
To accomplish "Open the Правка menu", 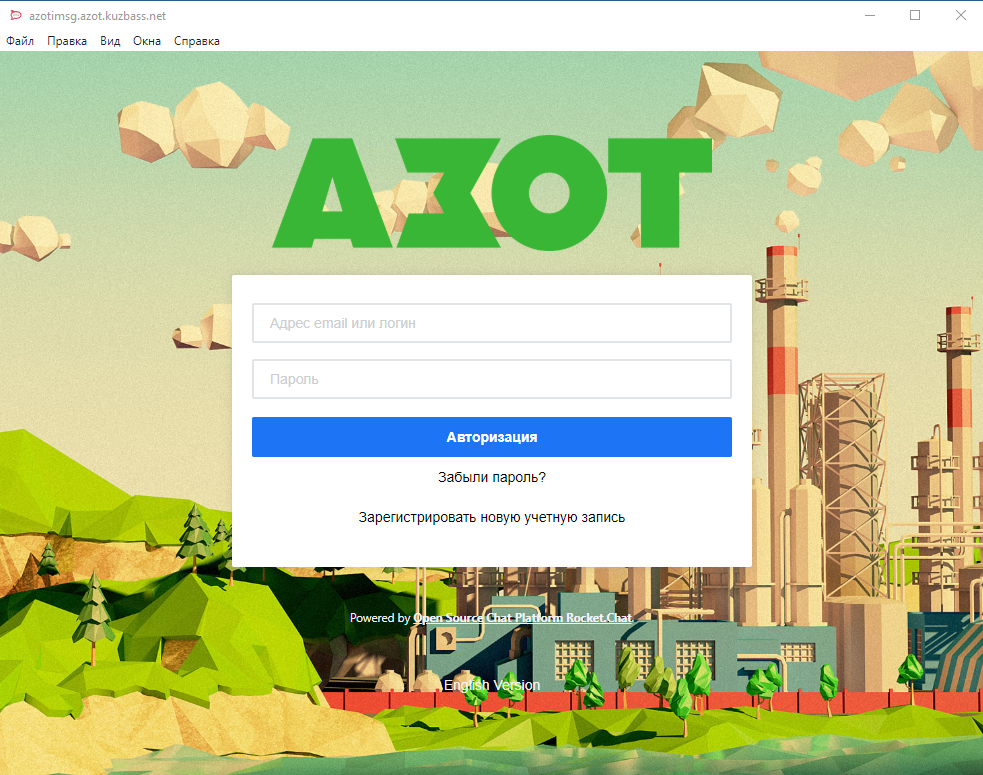I will 66,41.
